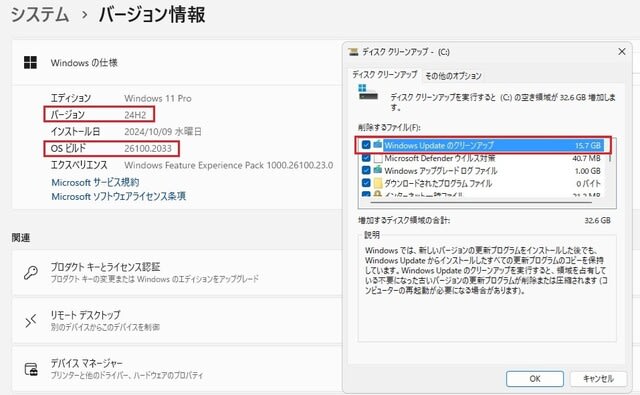Switch to その他のオプション tab
Screen dimensions: 640x395
click(453, 76)
